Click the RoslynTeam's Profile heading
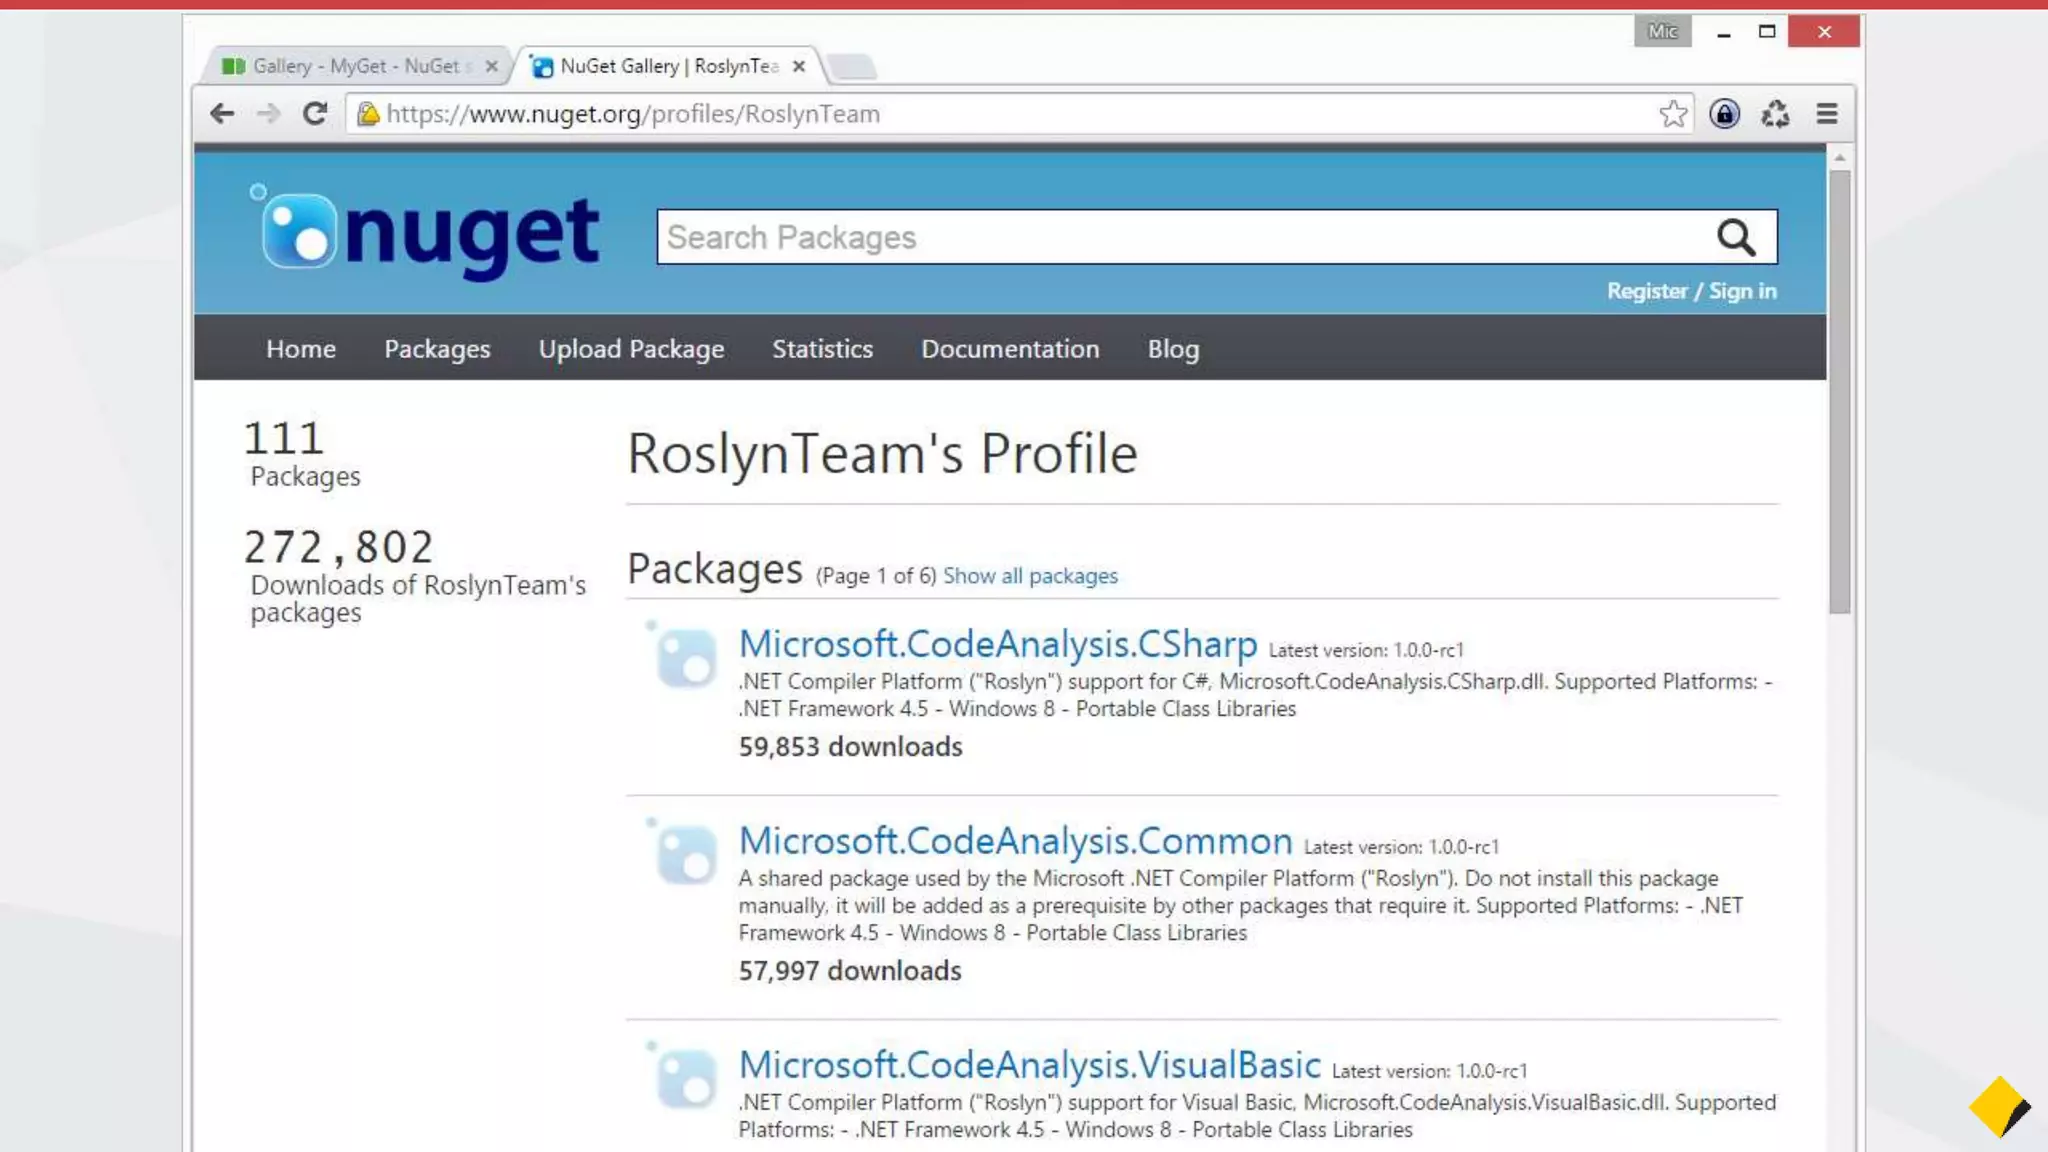2048x1152 pixels. pos(882,453)
